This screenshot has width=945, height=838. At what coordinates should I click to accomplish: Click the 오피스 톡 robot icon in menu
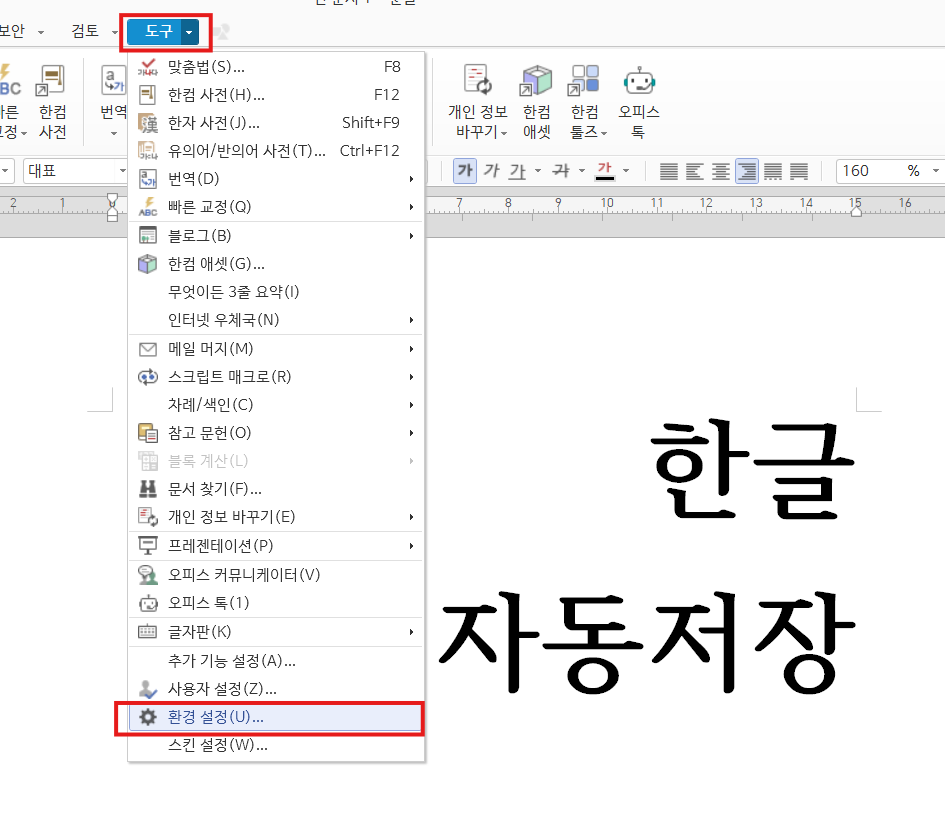click(x=148, y=603)
